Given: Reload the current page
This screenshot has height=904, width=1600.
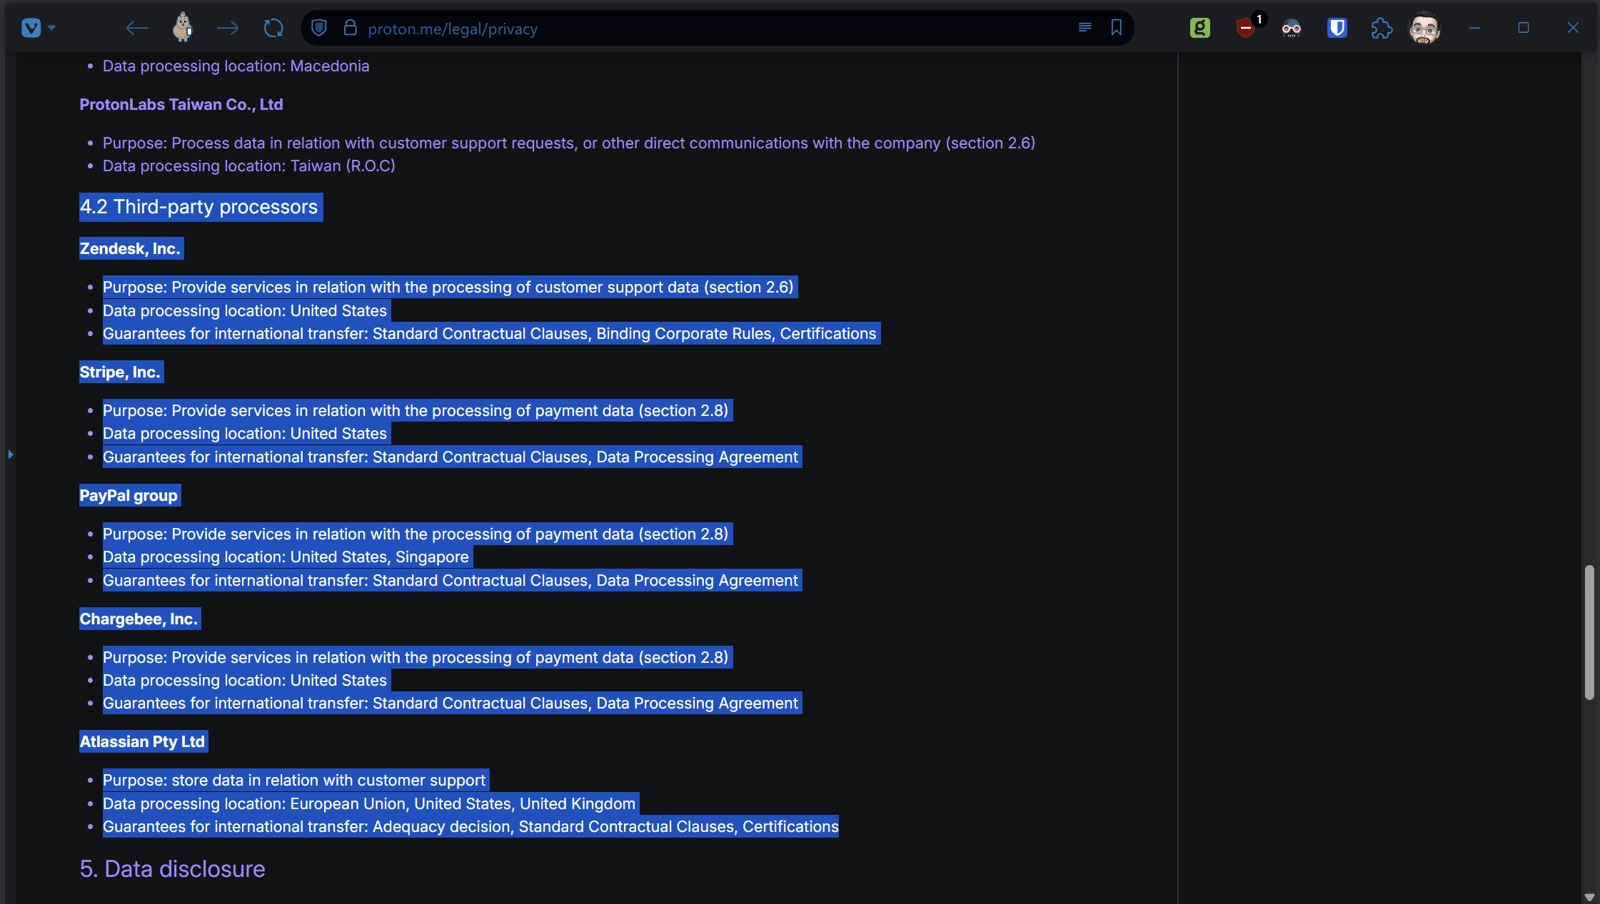Looking at the screenshot, I should coord(273,28).
